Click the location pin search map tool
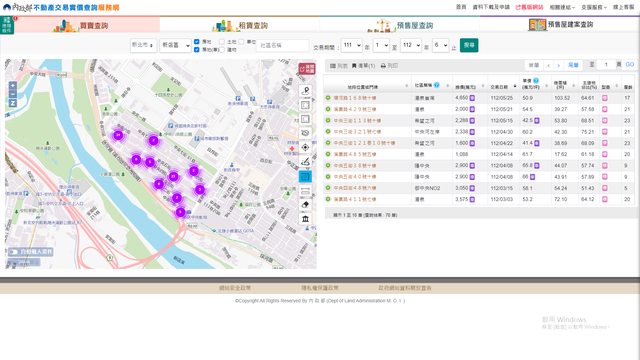The width and height of the screenshot is (640, 360). (305, 91)
